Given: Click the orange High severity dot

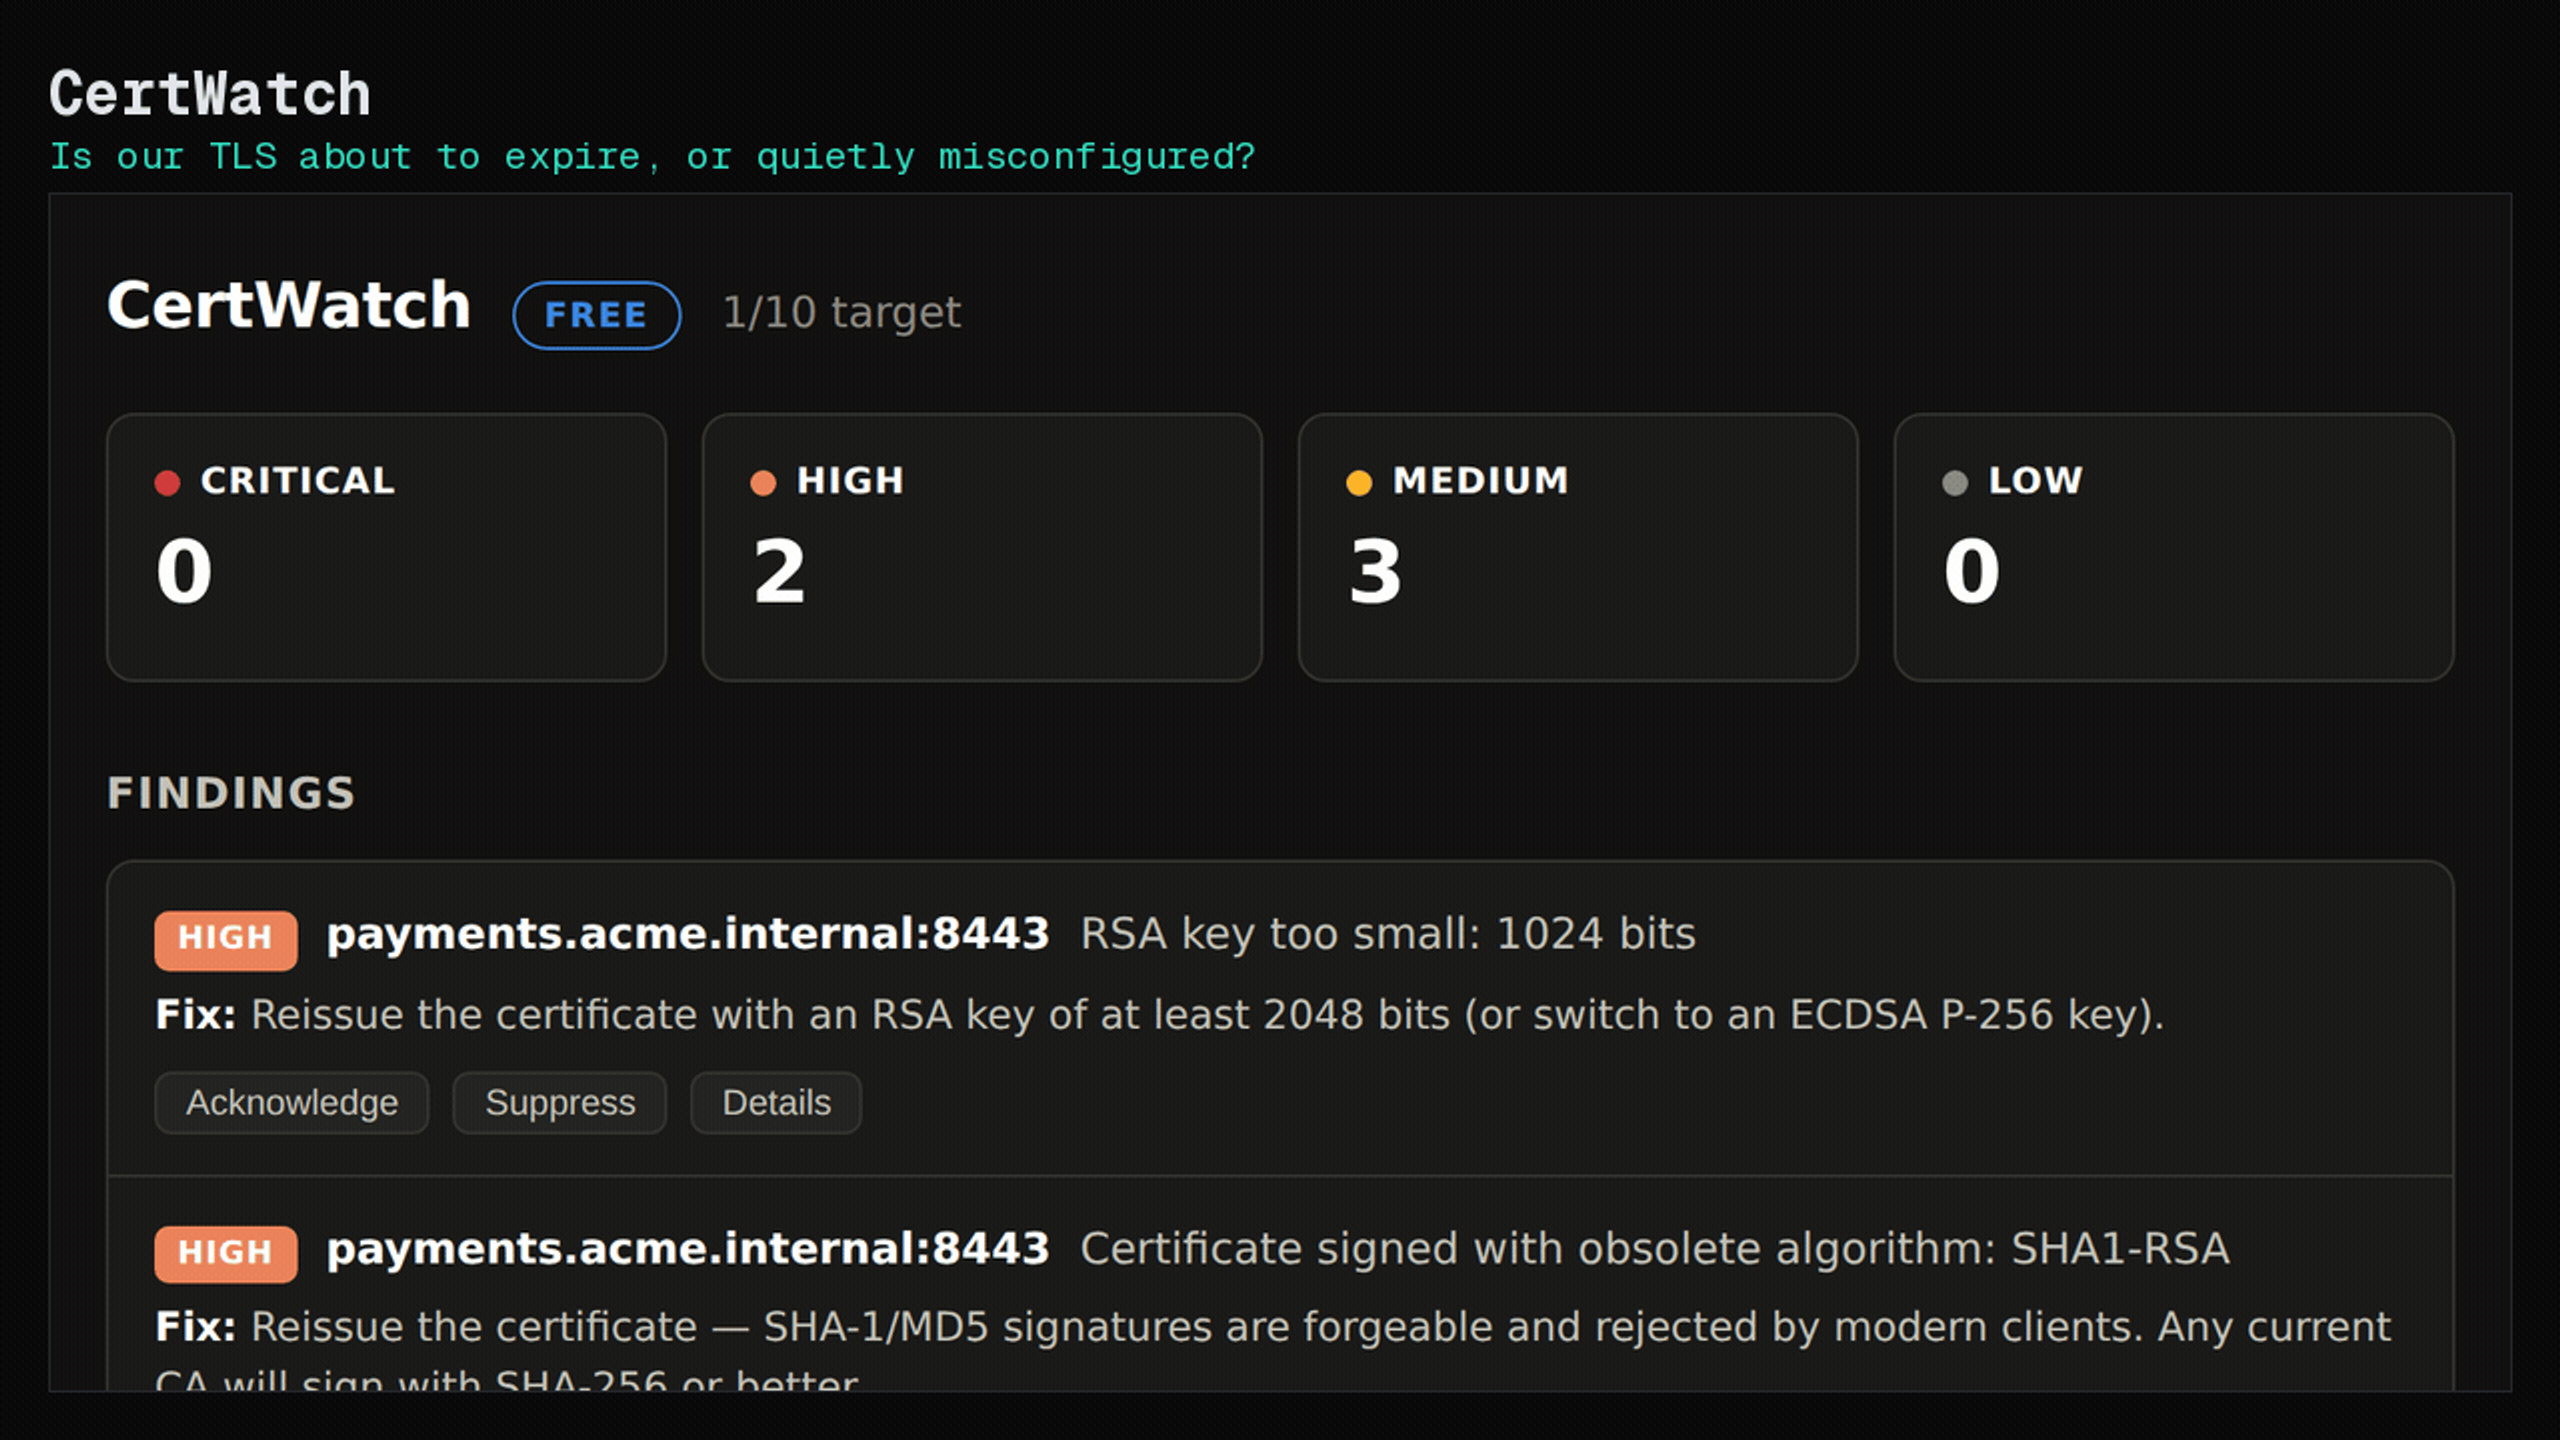Looking at the screenshot, I should pyautogui.click(x=763, y=483).
